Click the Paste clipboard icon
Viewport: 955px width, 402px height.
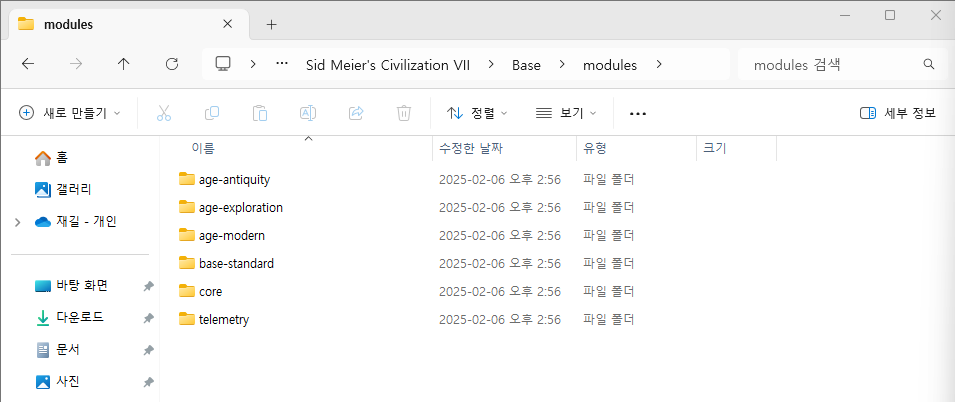pos(260,113)
